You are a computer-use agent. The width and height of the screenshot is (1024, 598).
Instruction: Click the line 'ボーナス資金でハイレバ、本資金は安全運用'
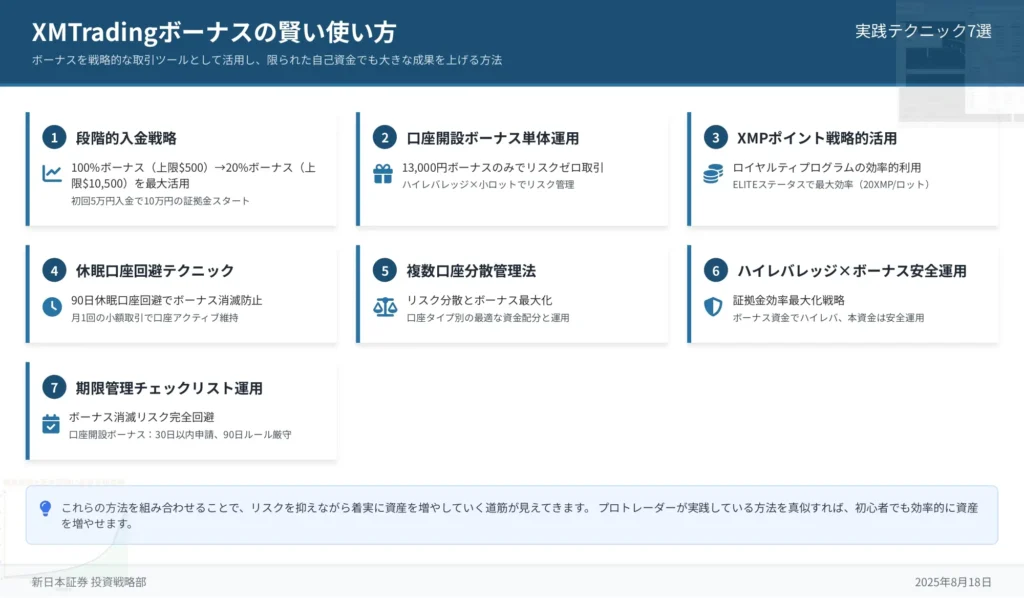(x=828, y=318)
